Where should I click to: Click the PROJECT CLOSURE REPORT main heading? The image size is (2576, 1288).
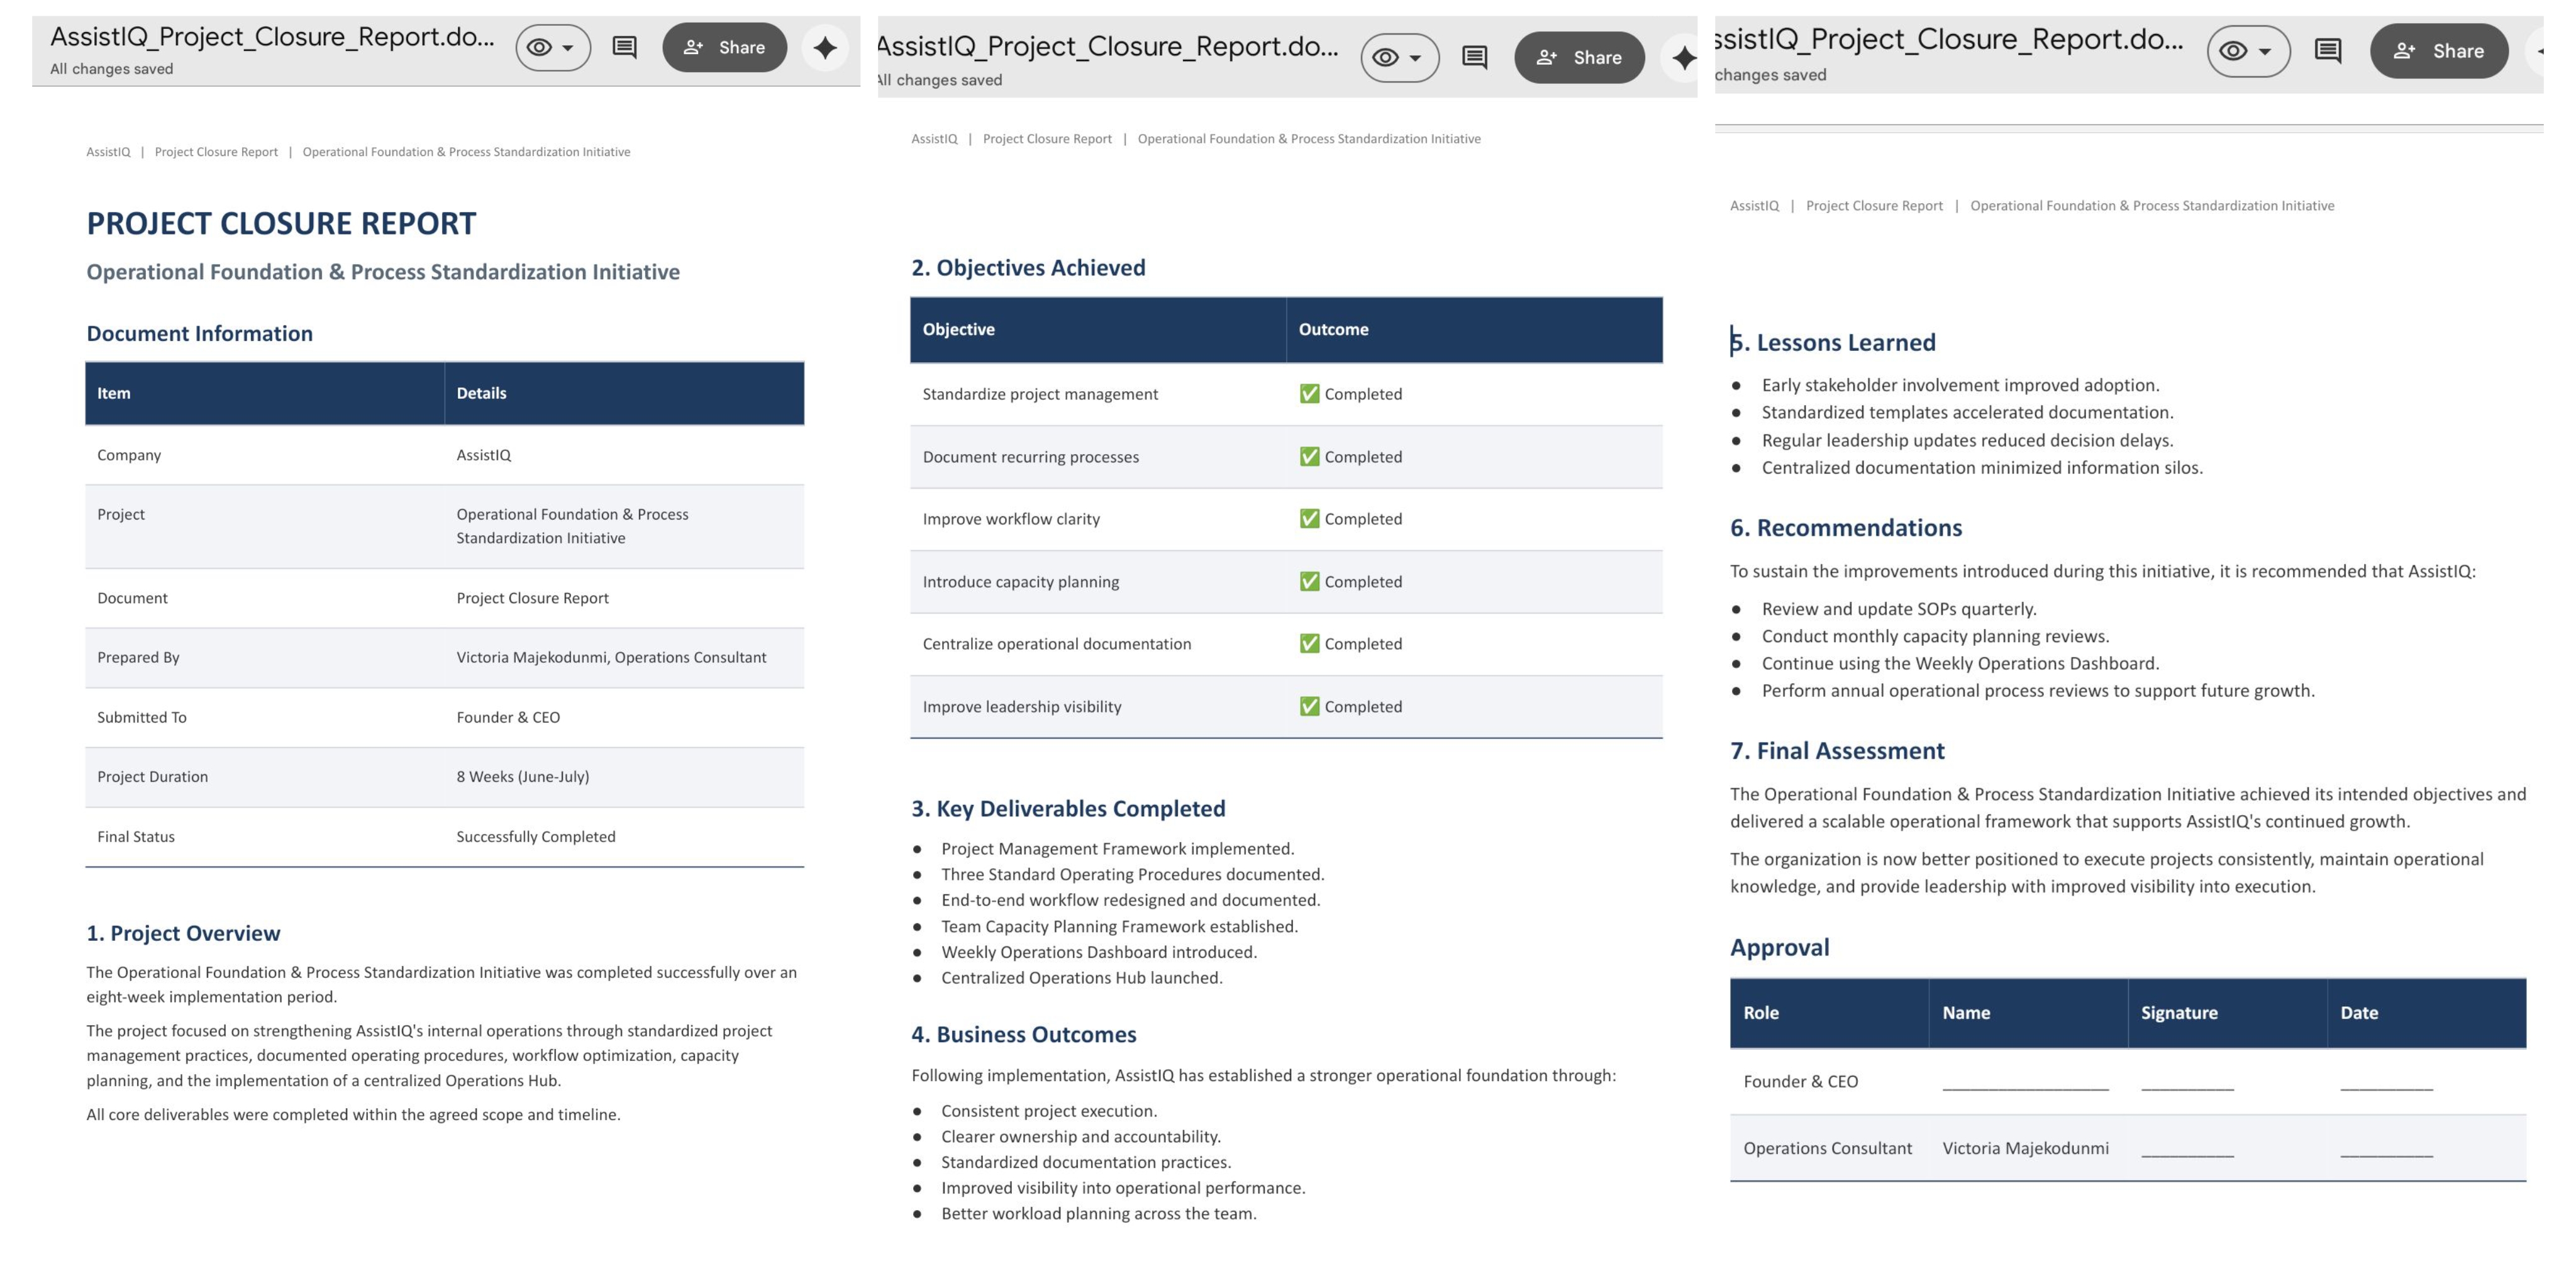click(281, 223)
